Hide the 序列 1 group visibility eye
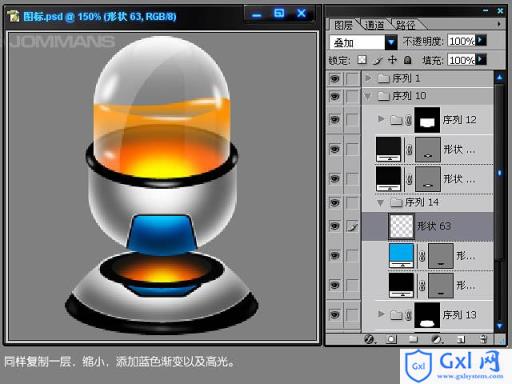The height and width of the screenshot is (384, 512). pyautogui.click(x=335, y=79)
